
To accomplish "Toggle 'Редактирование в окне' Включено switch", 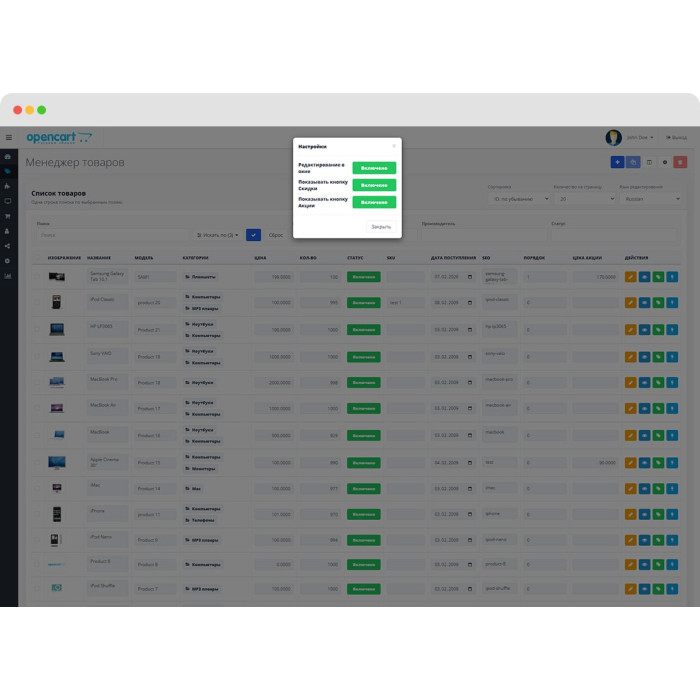I will (374, 168).
